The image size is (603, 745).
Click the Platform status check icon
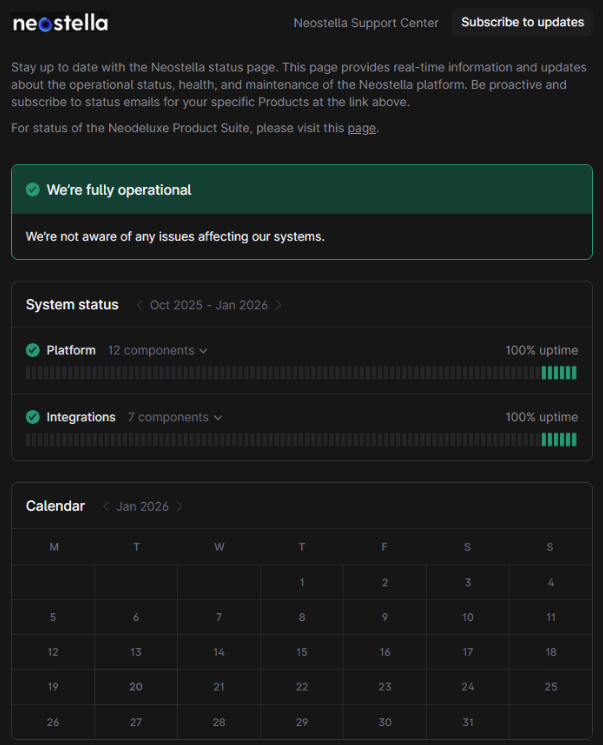coord(33,350)
